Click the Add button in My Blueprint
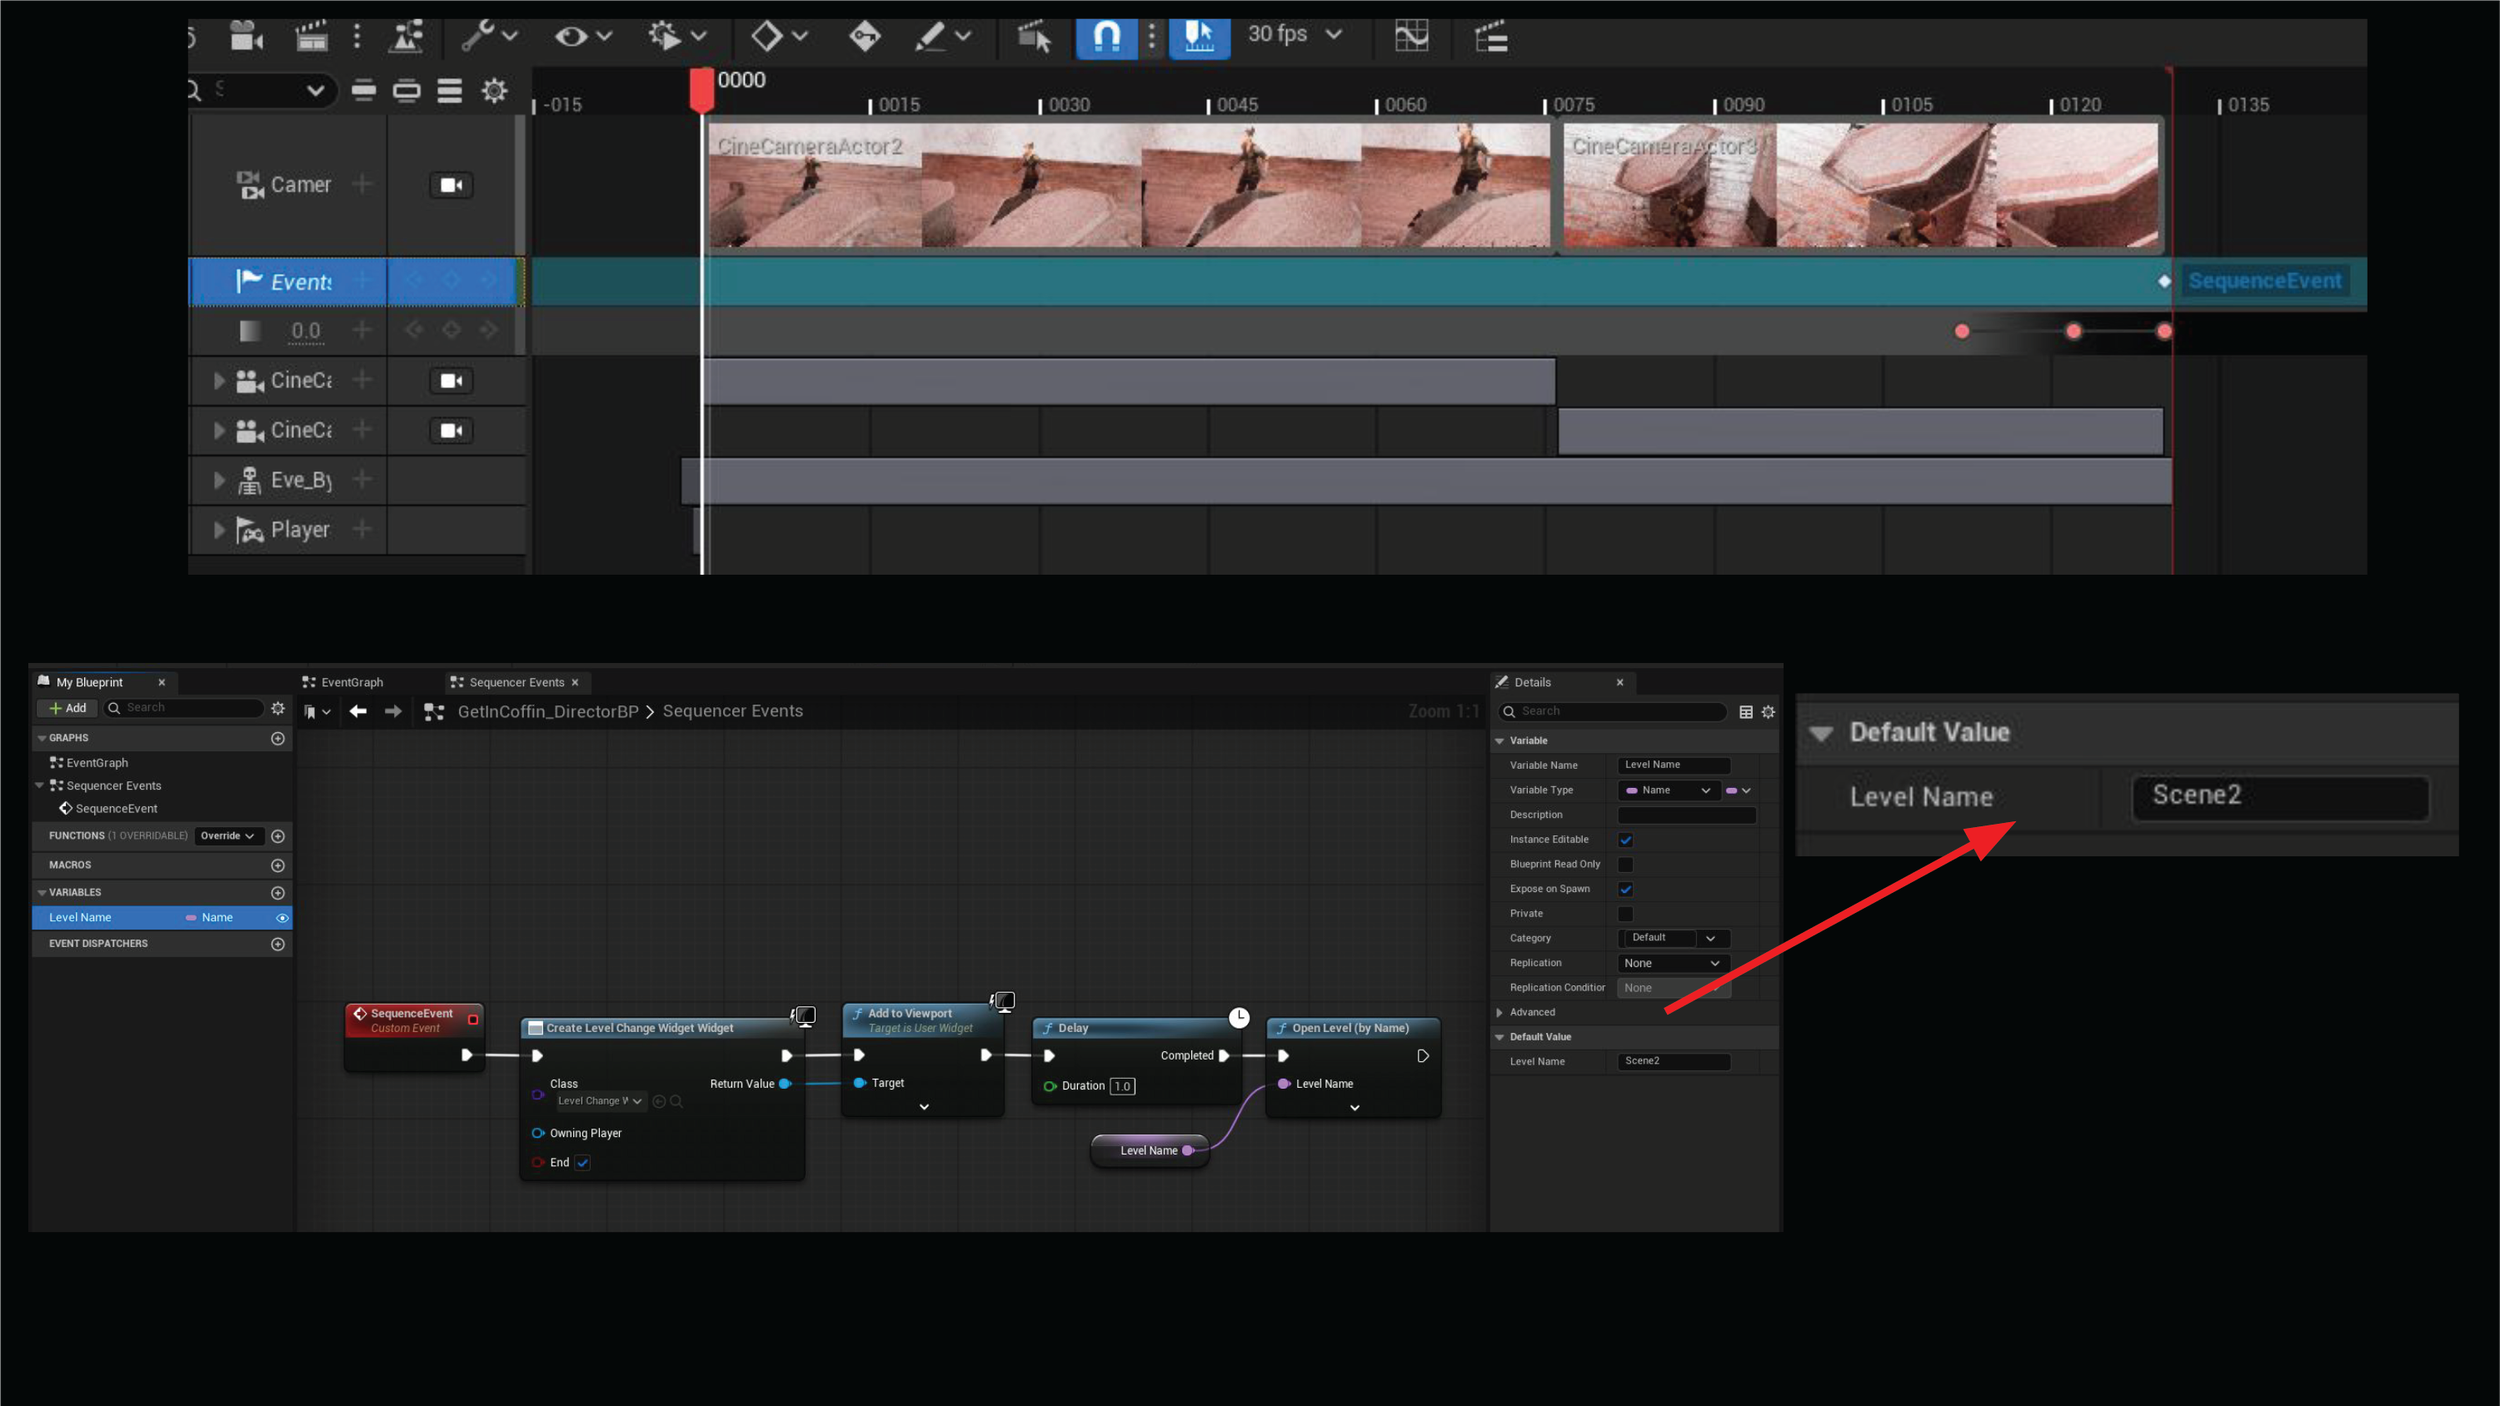The image size is (2500, 1406). click(66, 708)
